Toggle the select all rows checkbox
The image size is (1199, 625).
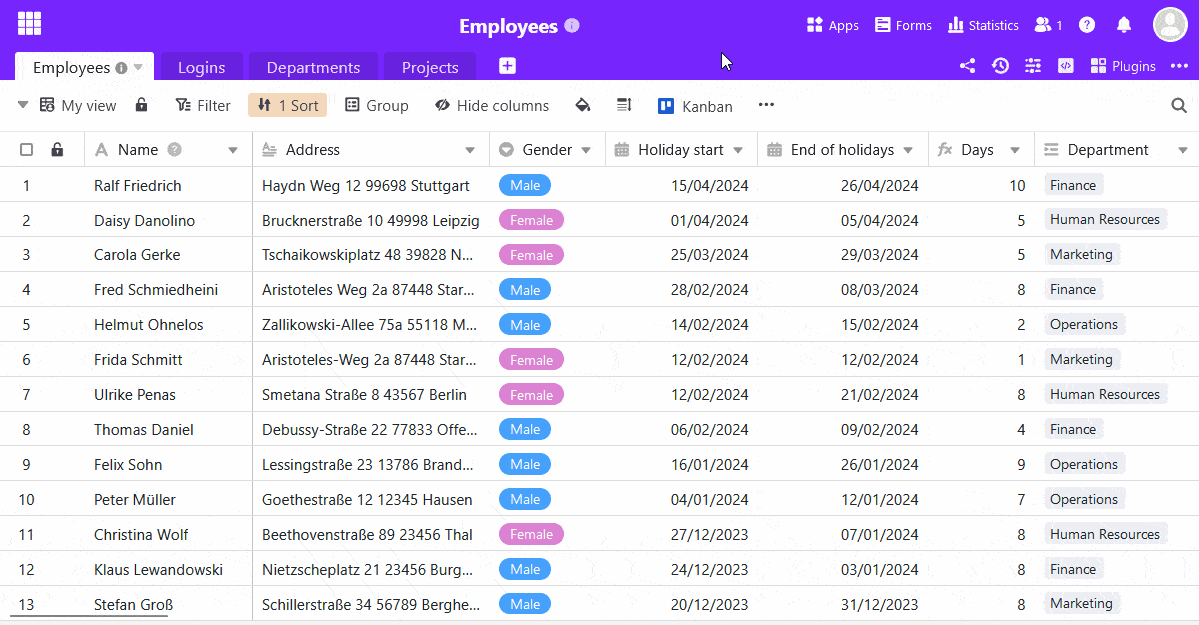pyautogui.click(x=27, y=150)
